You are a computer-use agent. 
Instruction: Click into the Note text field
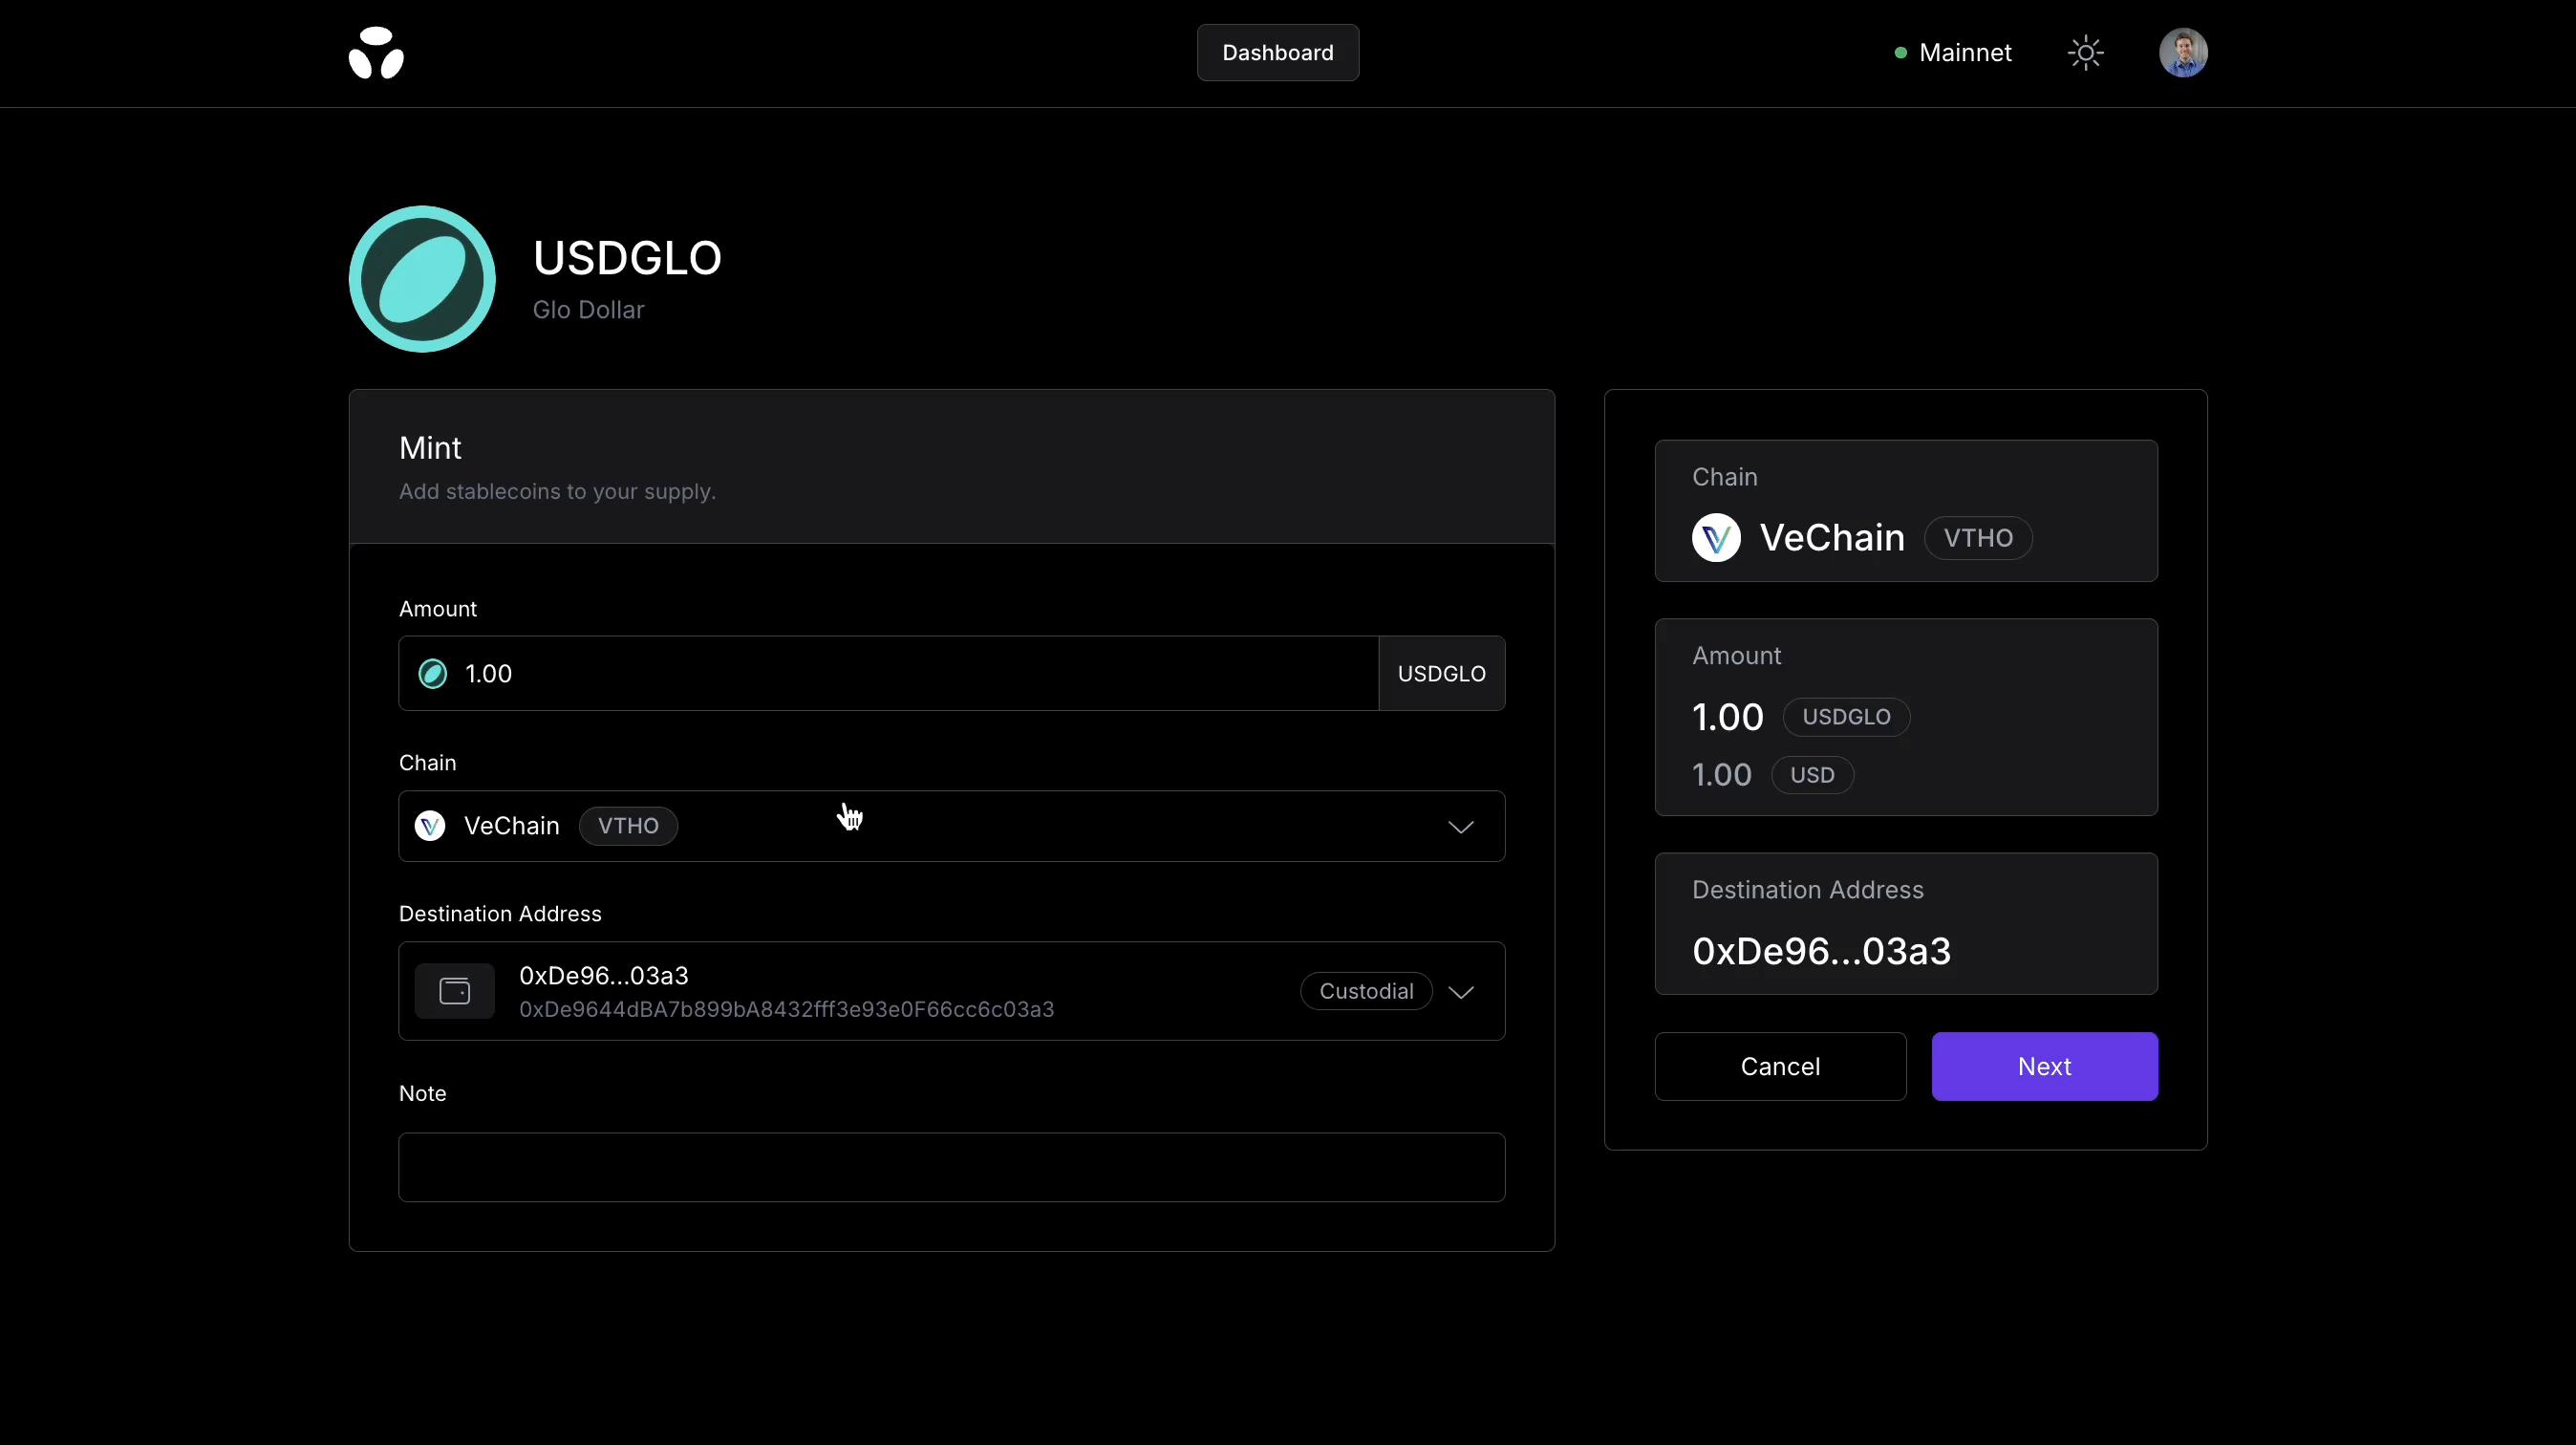pos(951,1167)
